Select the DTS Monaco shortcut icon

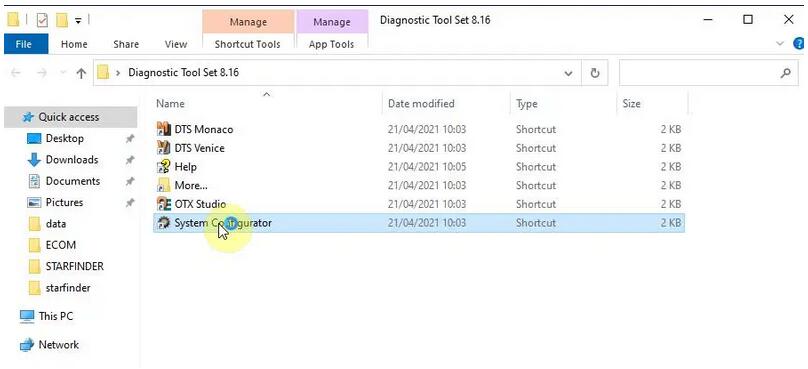[x=163, y=129]
